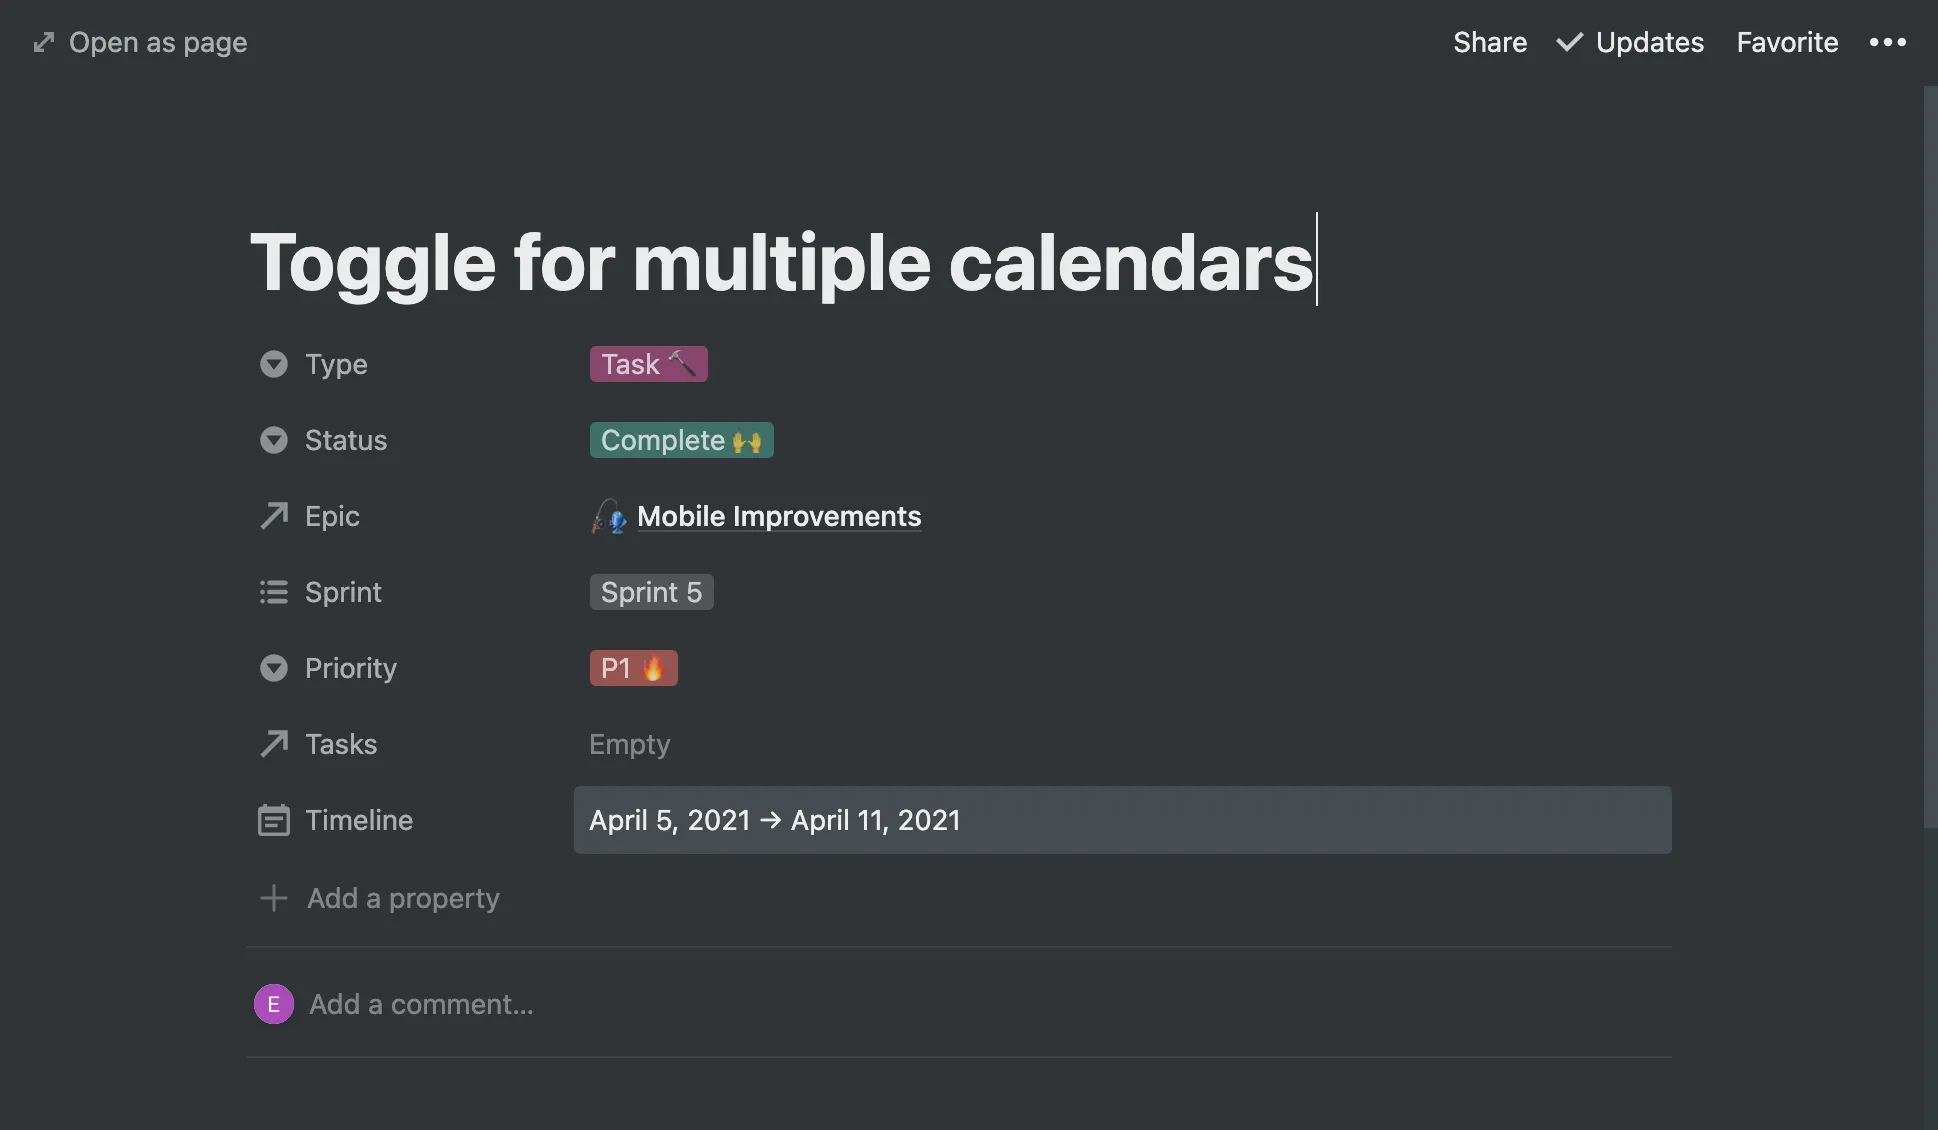Open the Complete status dropdown
Screen dimensions: 1938x1130
click(x=681, y=440)
